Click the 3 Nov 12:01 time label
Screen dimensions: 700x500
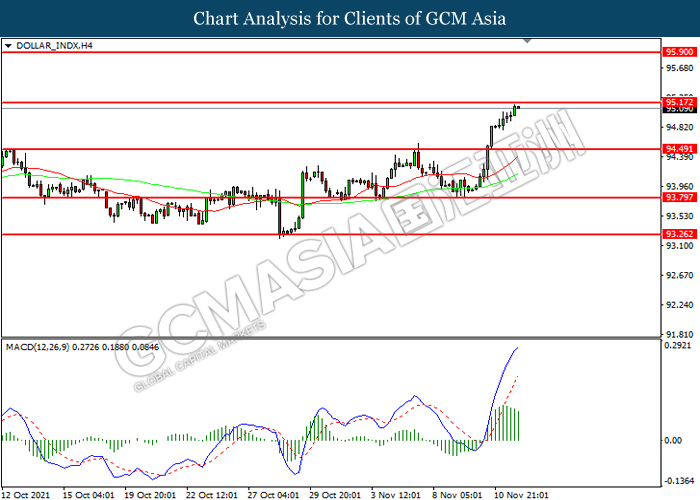click(x=396, y=495)
